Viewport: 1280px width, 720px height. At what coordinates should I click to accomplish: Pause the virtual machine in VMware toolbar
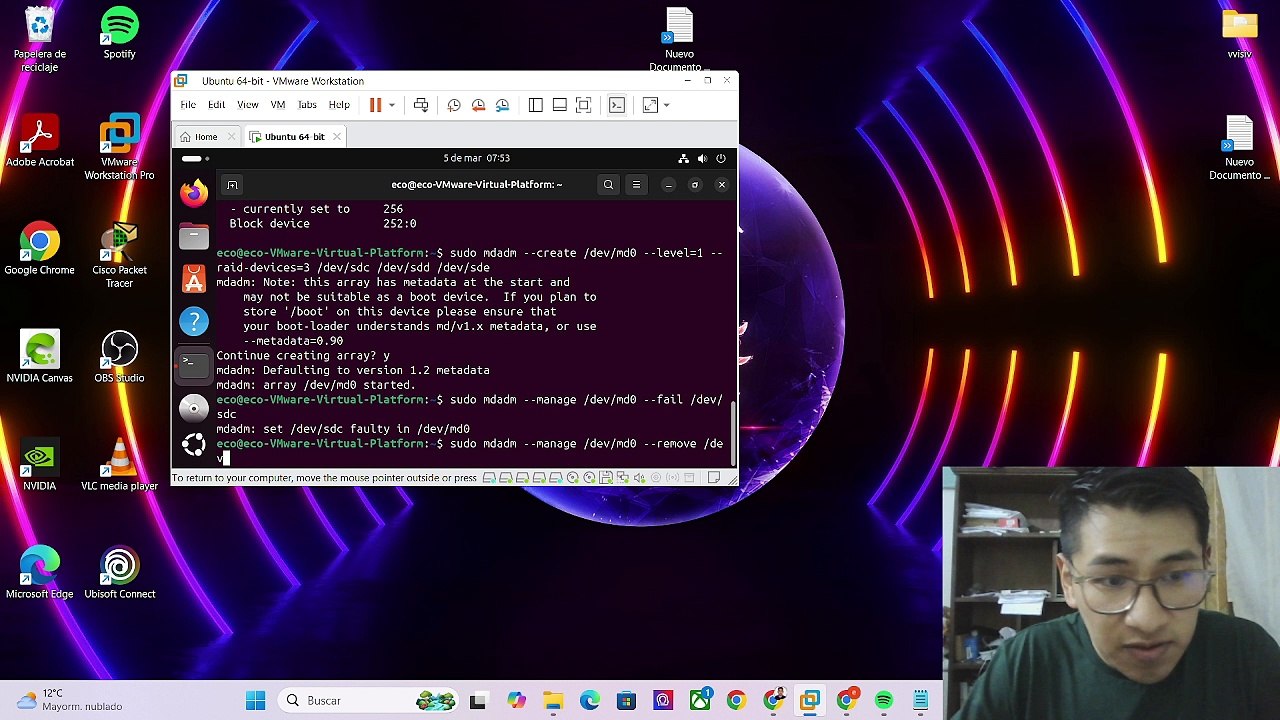pyautogui.click(x=376, y=105)
